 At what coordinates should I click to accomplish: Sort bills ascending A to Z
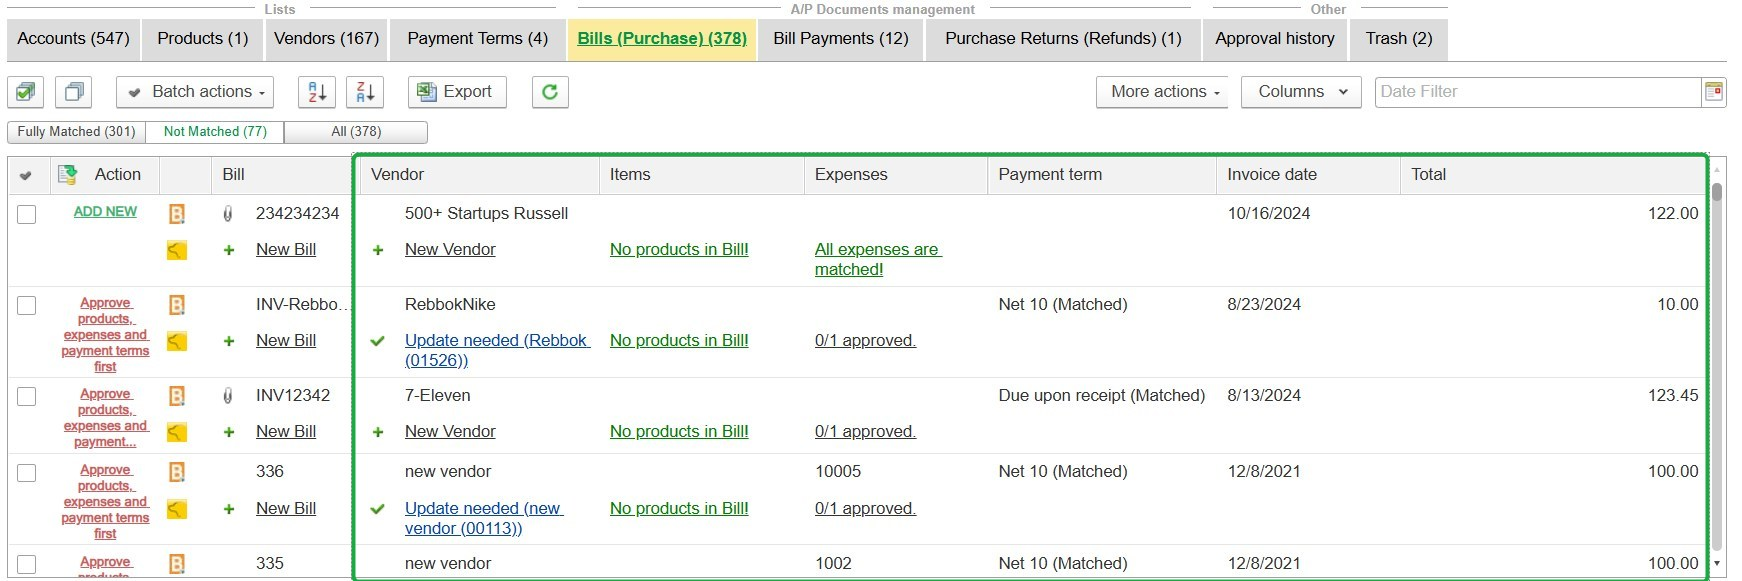pos(316,92)
